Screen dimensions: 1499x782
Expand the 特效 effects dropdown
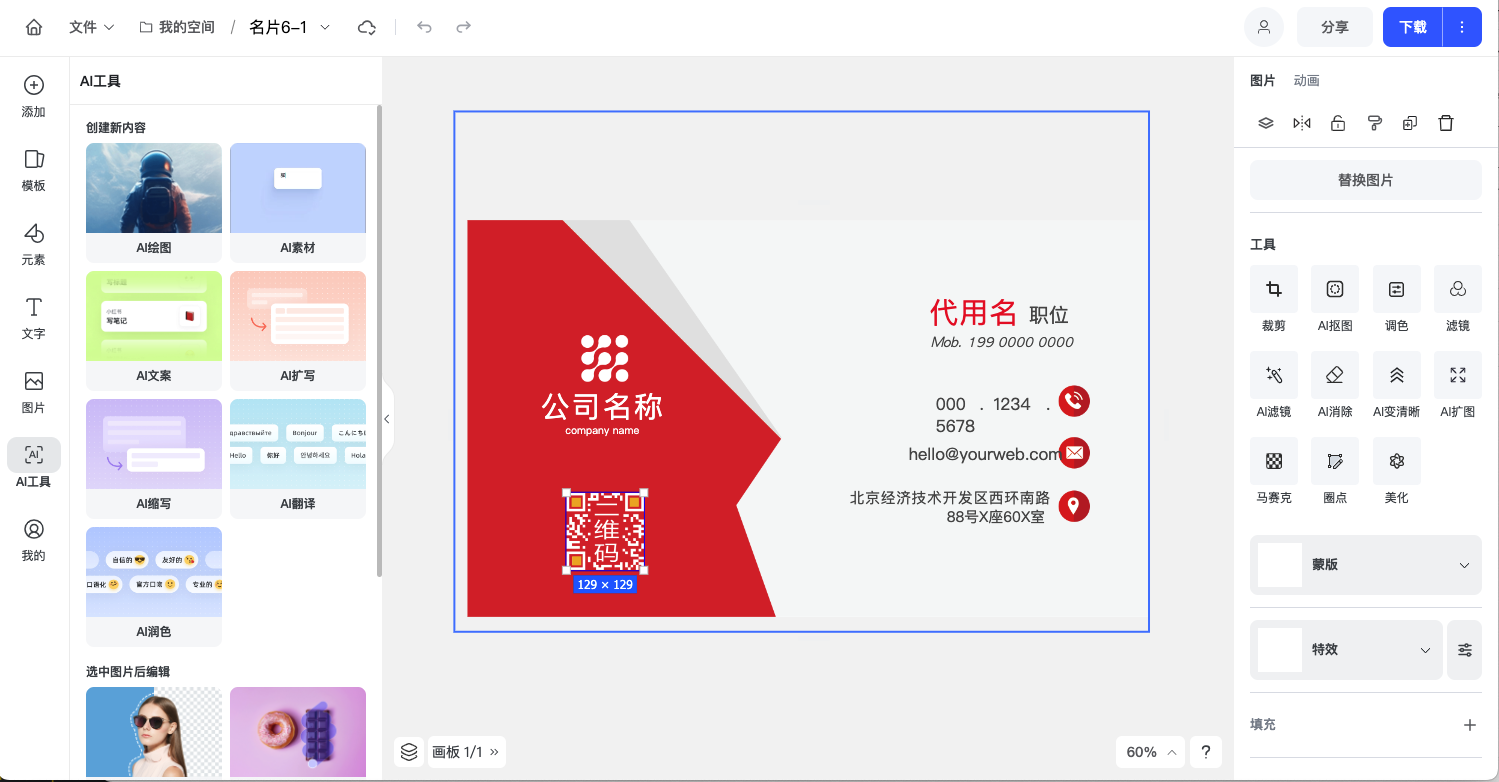tap(1427, 649)
